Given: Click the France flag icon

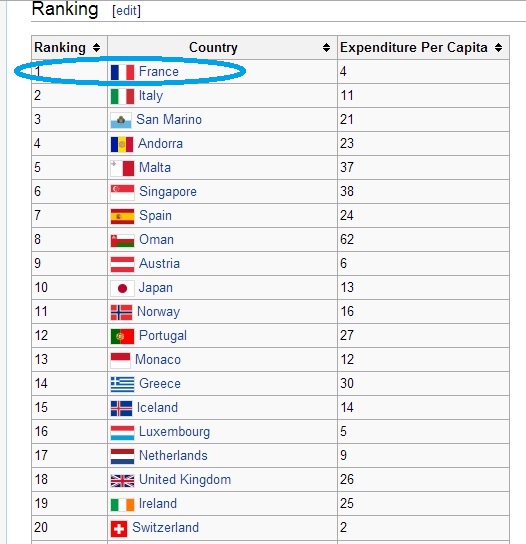Looking at the screenshot, I should pos(122,72).
